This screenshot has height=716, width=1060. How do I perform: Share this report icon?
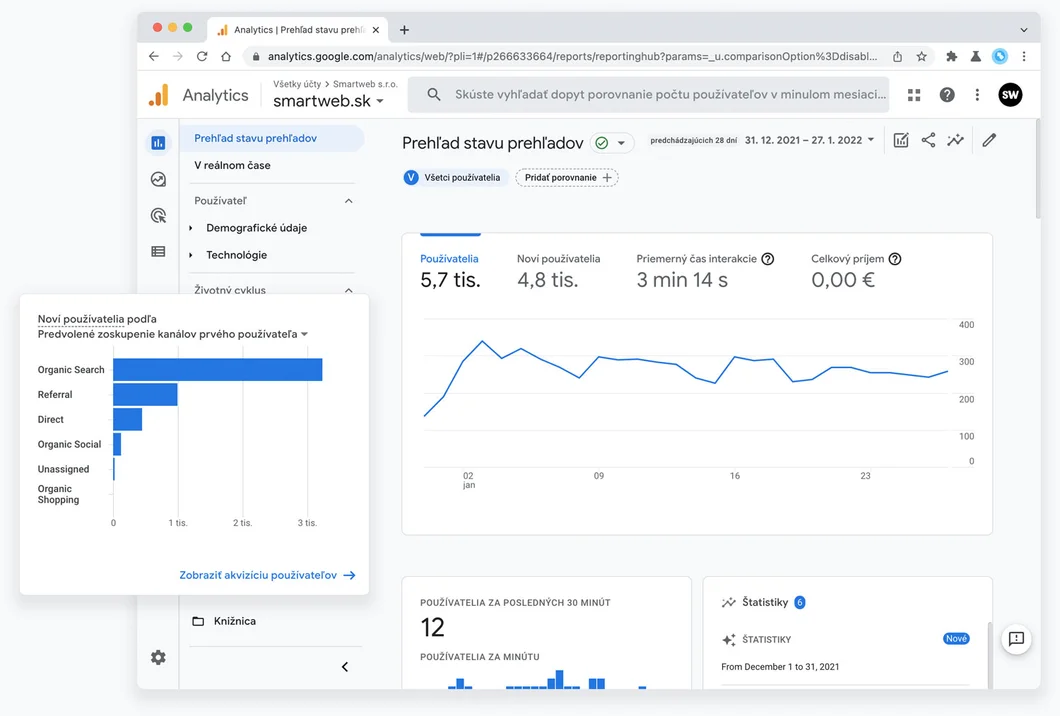coord(928,140)
